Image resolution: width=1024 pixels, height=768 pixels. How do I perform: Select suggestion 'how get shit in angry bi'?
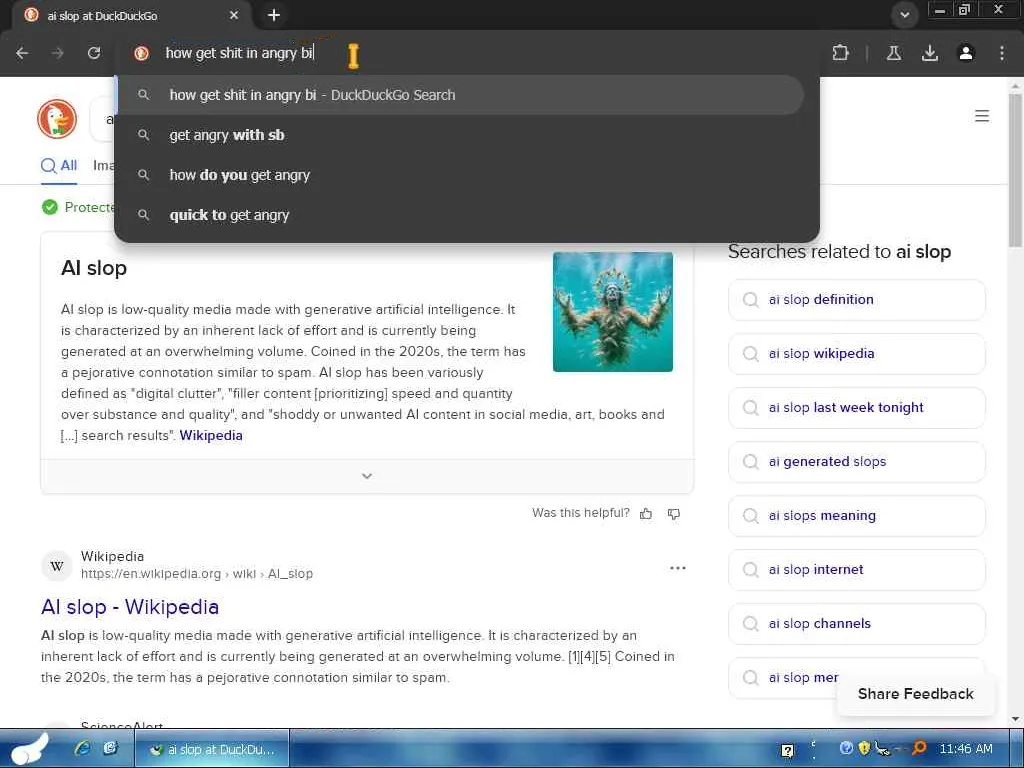click(459, 95)
